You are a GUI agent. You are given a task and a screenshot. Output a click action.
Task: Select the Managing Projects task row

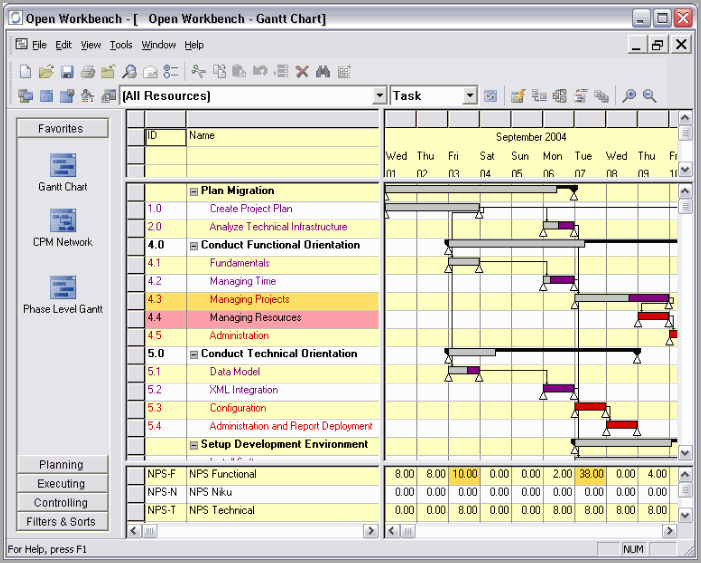(262, 301)
